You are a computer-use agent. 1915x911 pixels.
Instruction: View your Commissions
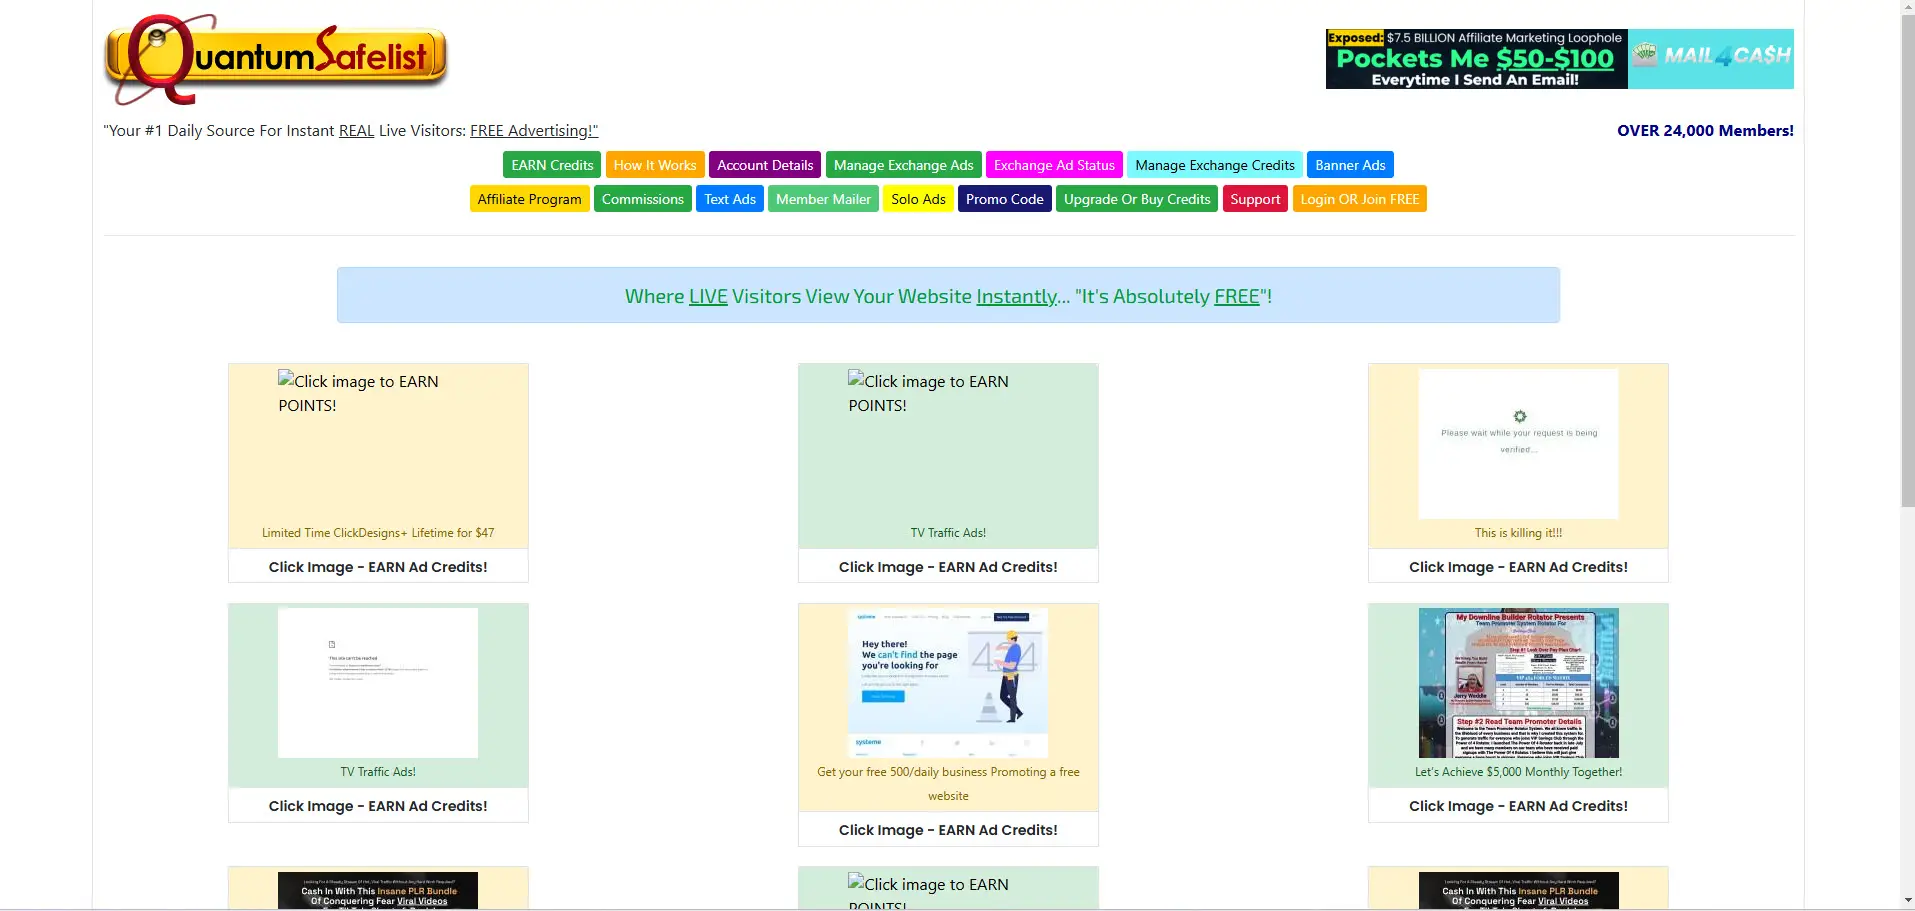[642, 198]
